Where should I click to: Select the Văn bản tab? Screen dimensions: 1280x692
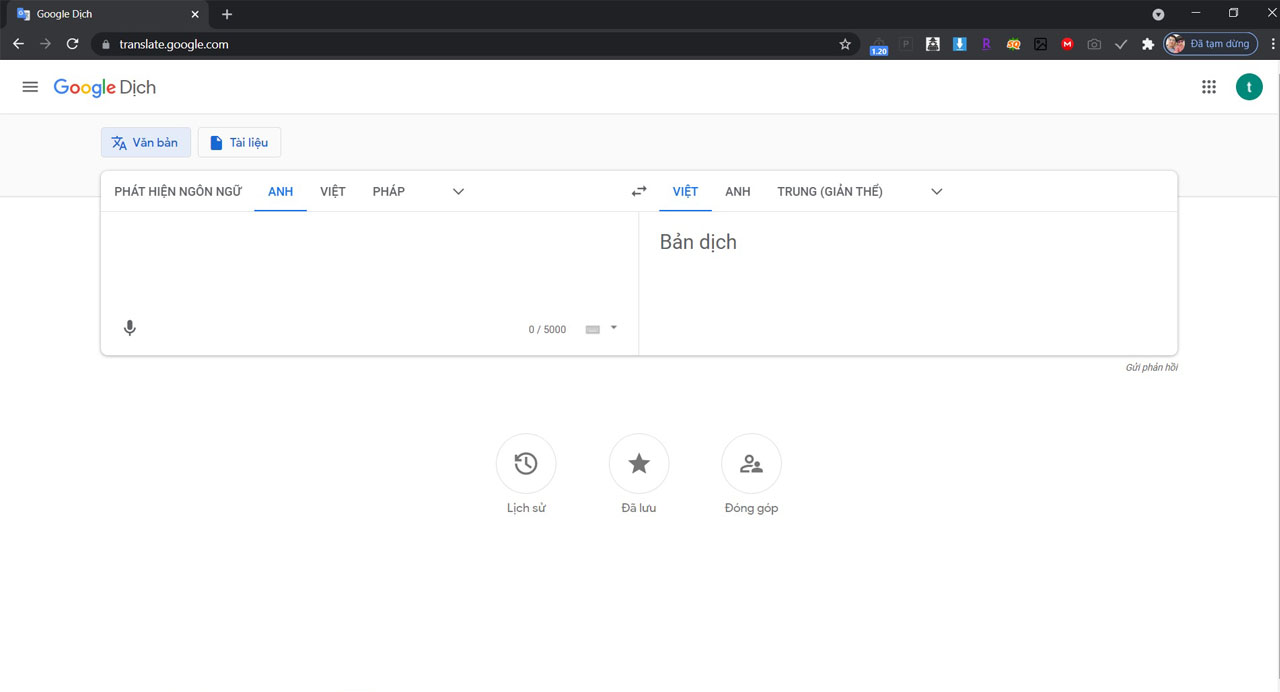[x=146, y=142]
